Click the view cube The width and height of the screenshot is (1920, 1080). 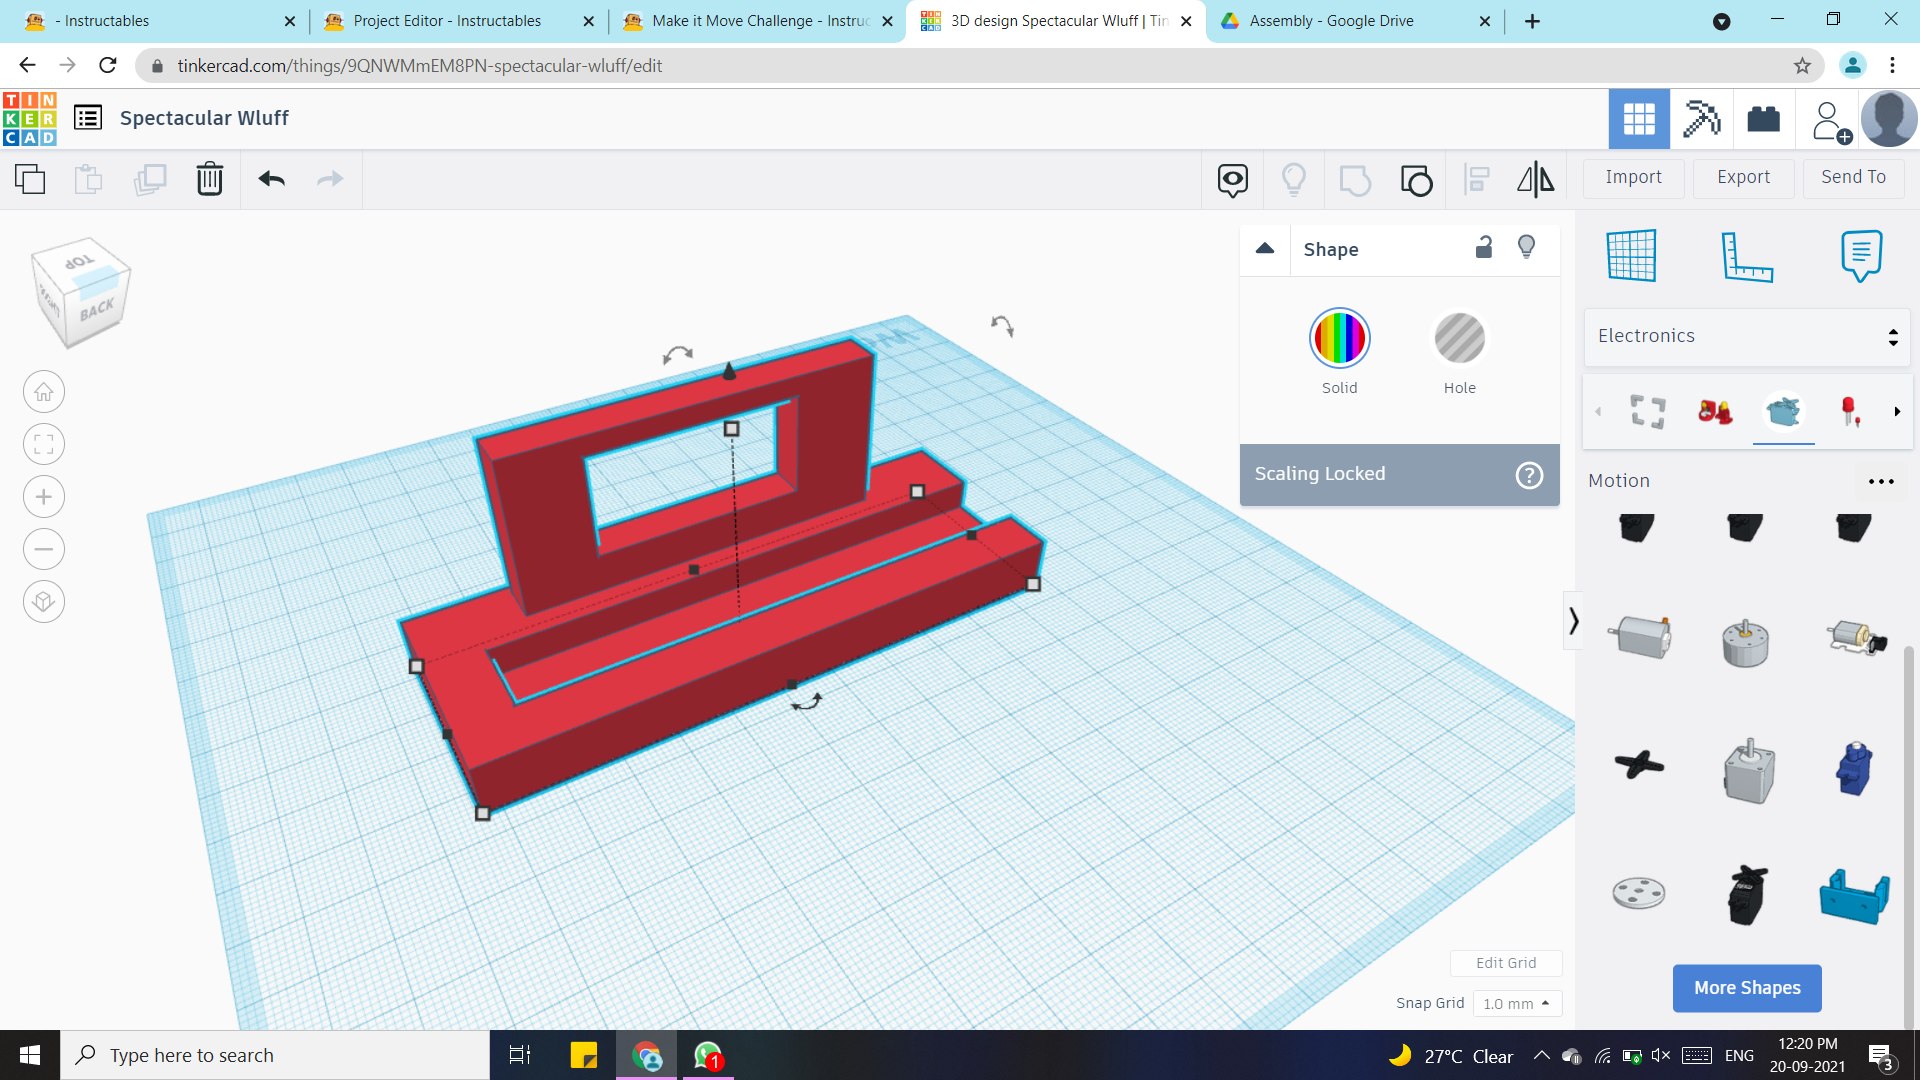82,293
